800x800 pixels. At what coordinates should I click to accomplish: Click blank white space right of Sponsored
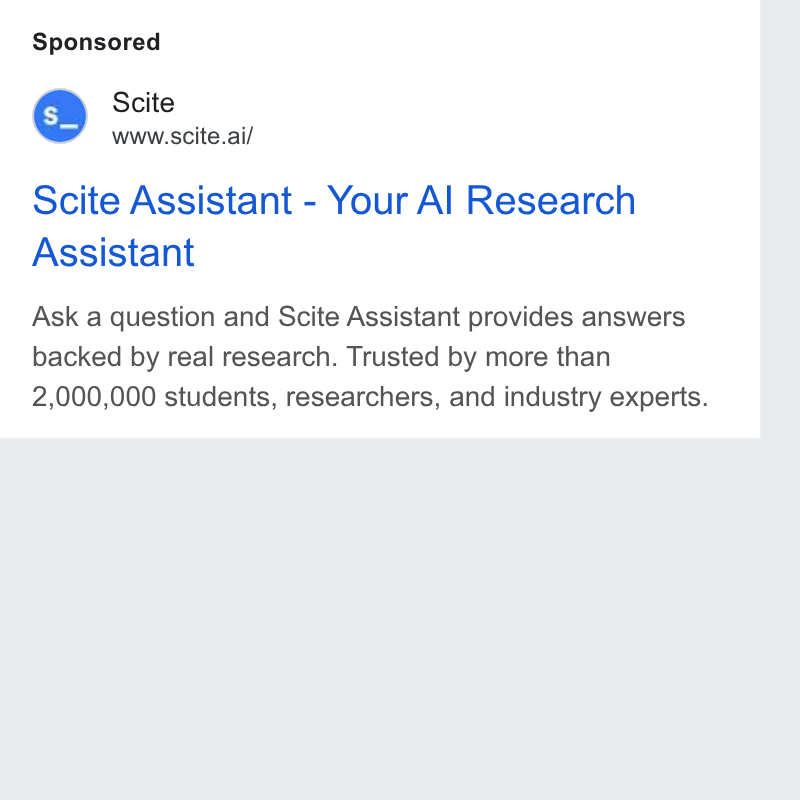[x=459, y=42]
